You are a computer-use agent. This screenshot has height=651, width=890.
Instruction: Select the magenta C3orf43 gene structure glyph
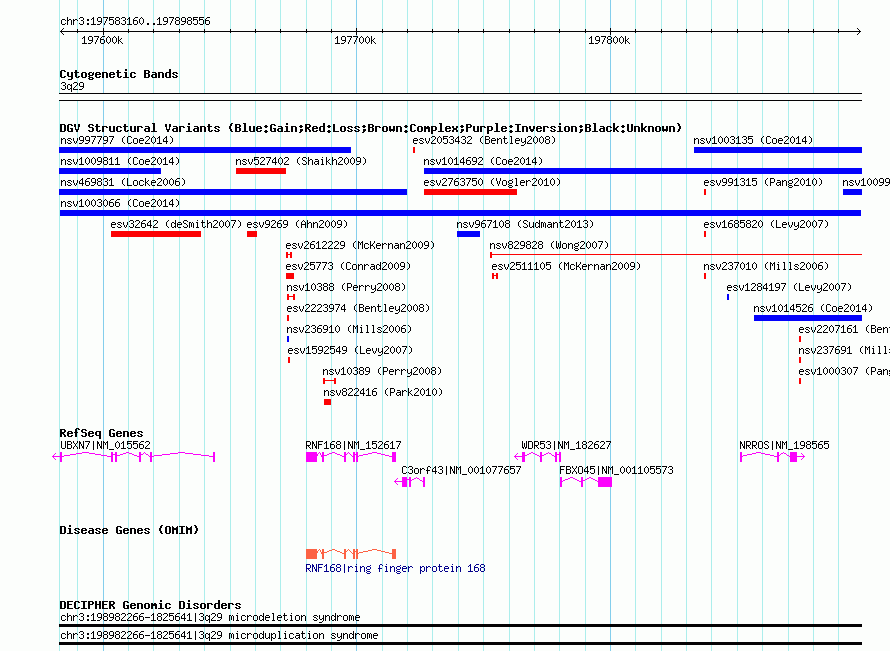410,482
